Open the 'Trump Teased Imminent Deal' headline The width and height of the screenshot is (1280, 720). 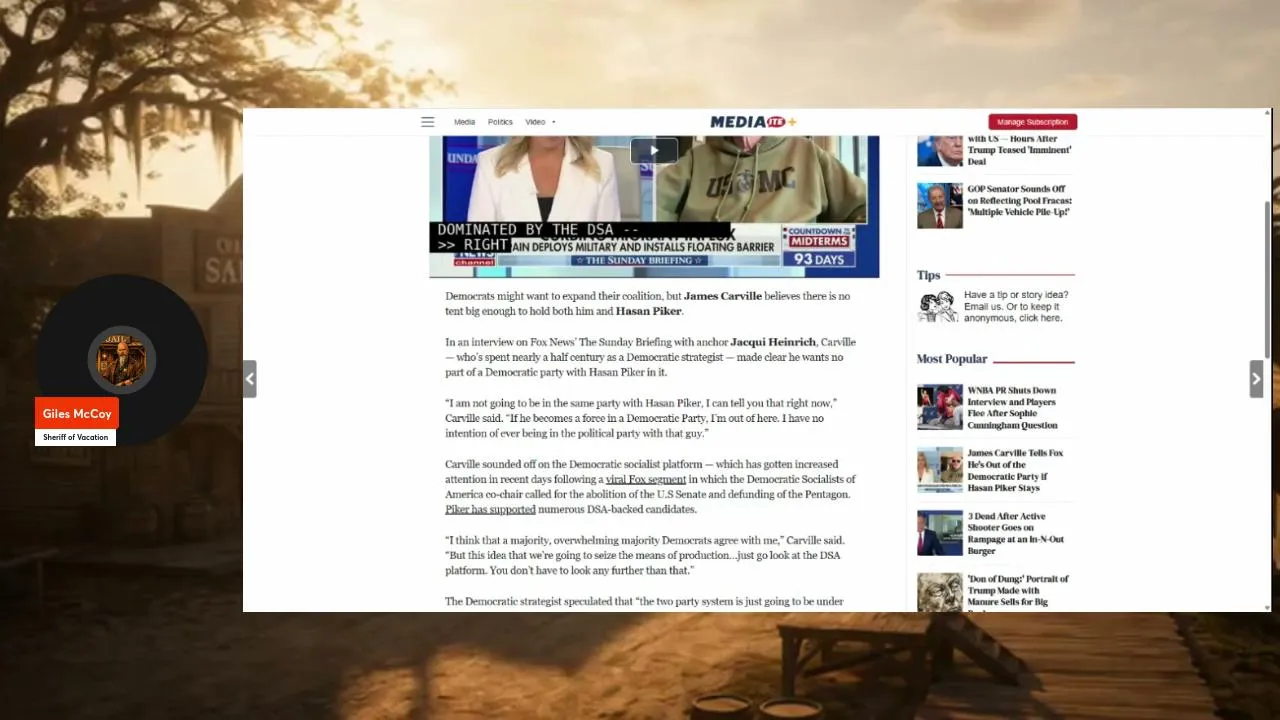tap(1019, 150)
